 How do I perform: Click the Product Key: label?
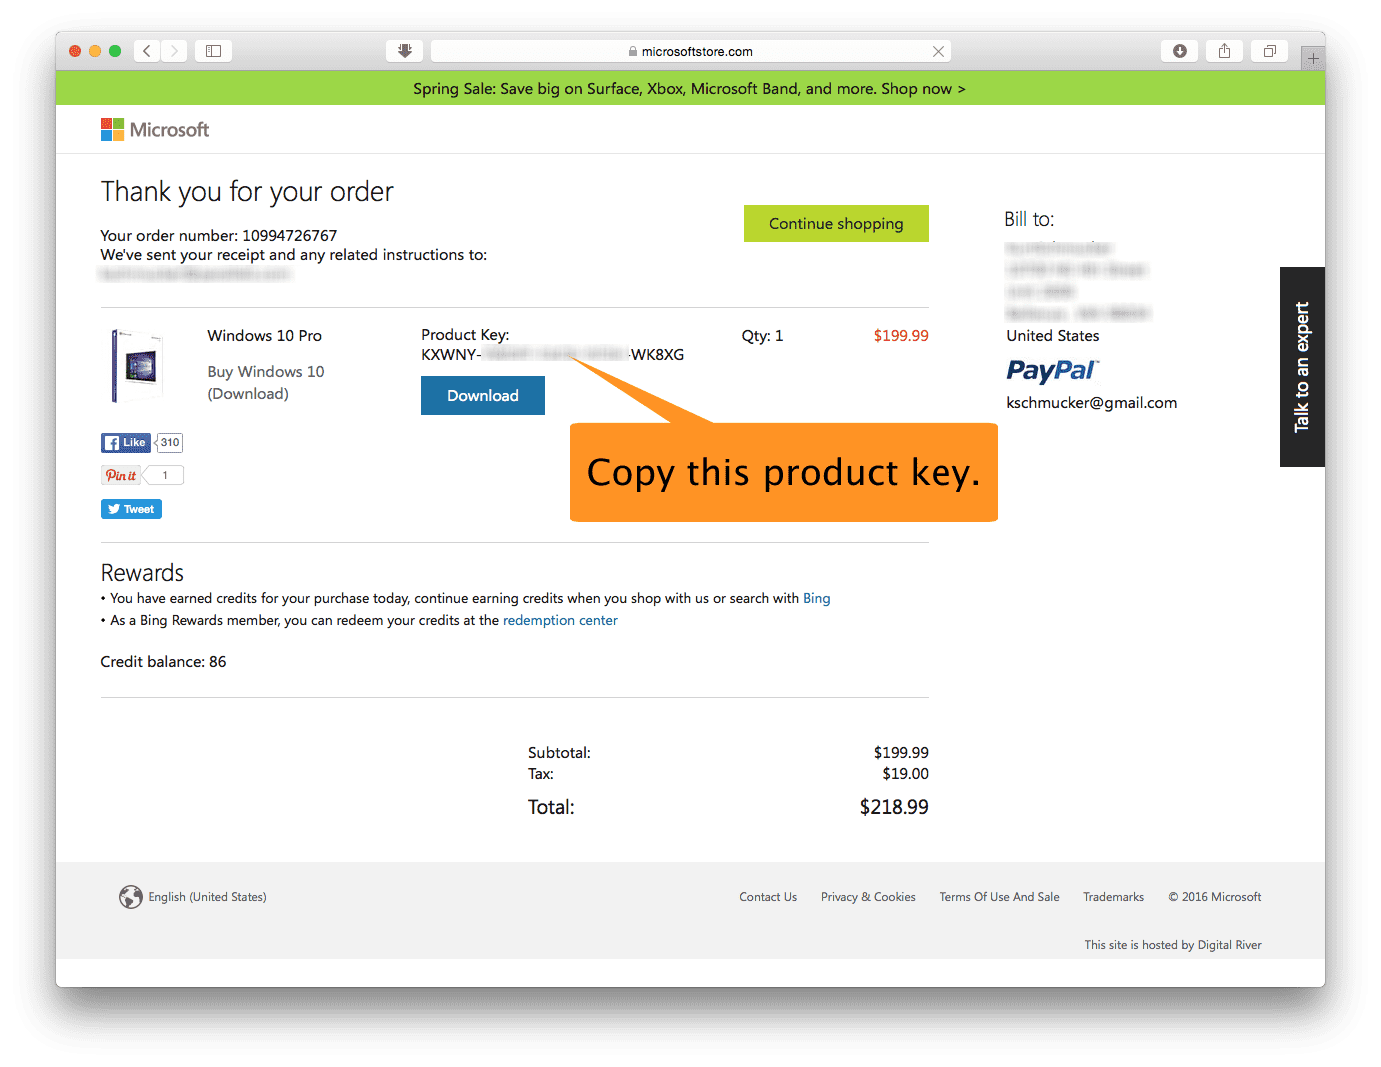click(x=465, y=335)
